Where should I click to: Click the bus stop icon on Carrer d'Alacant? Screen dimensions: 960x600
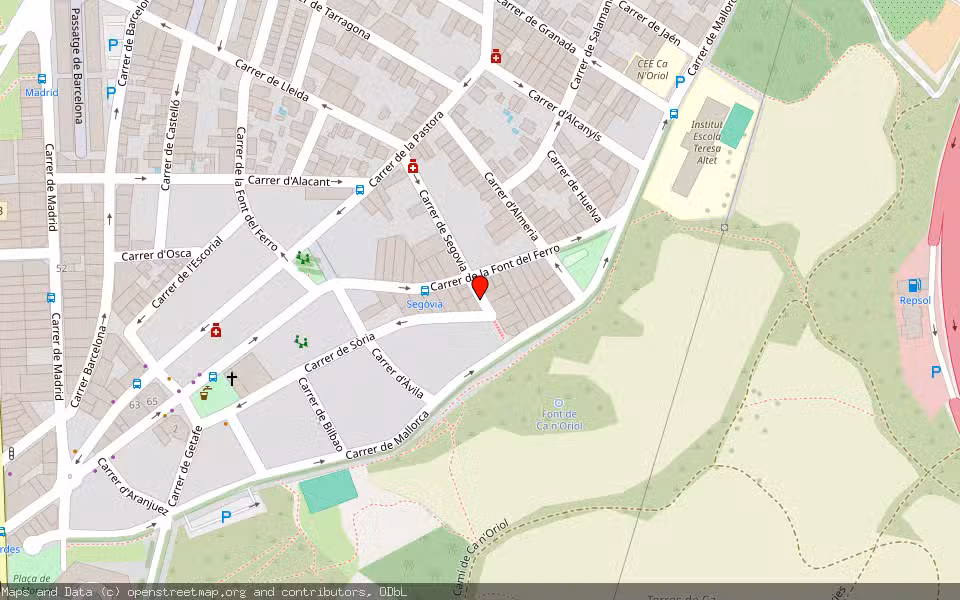pos(358,188)
